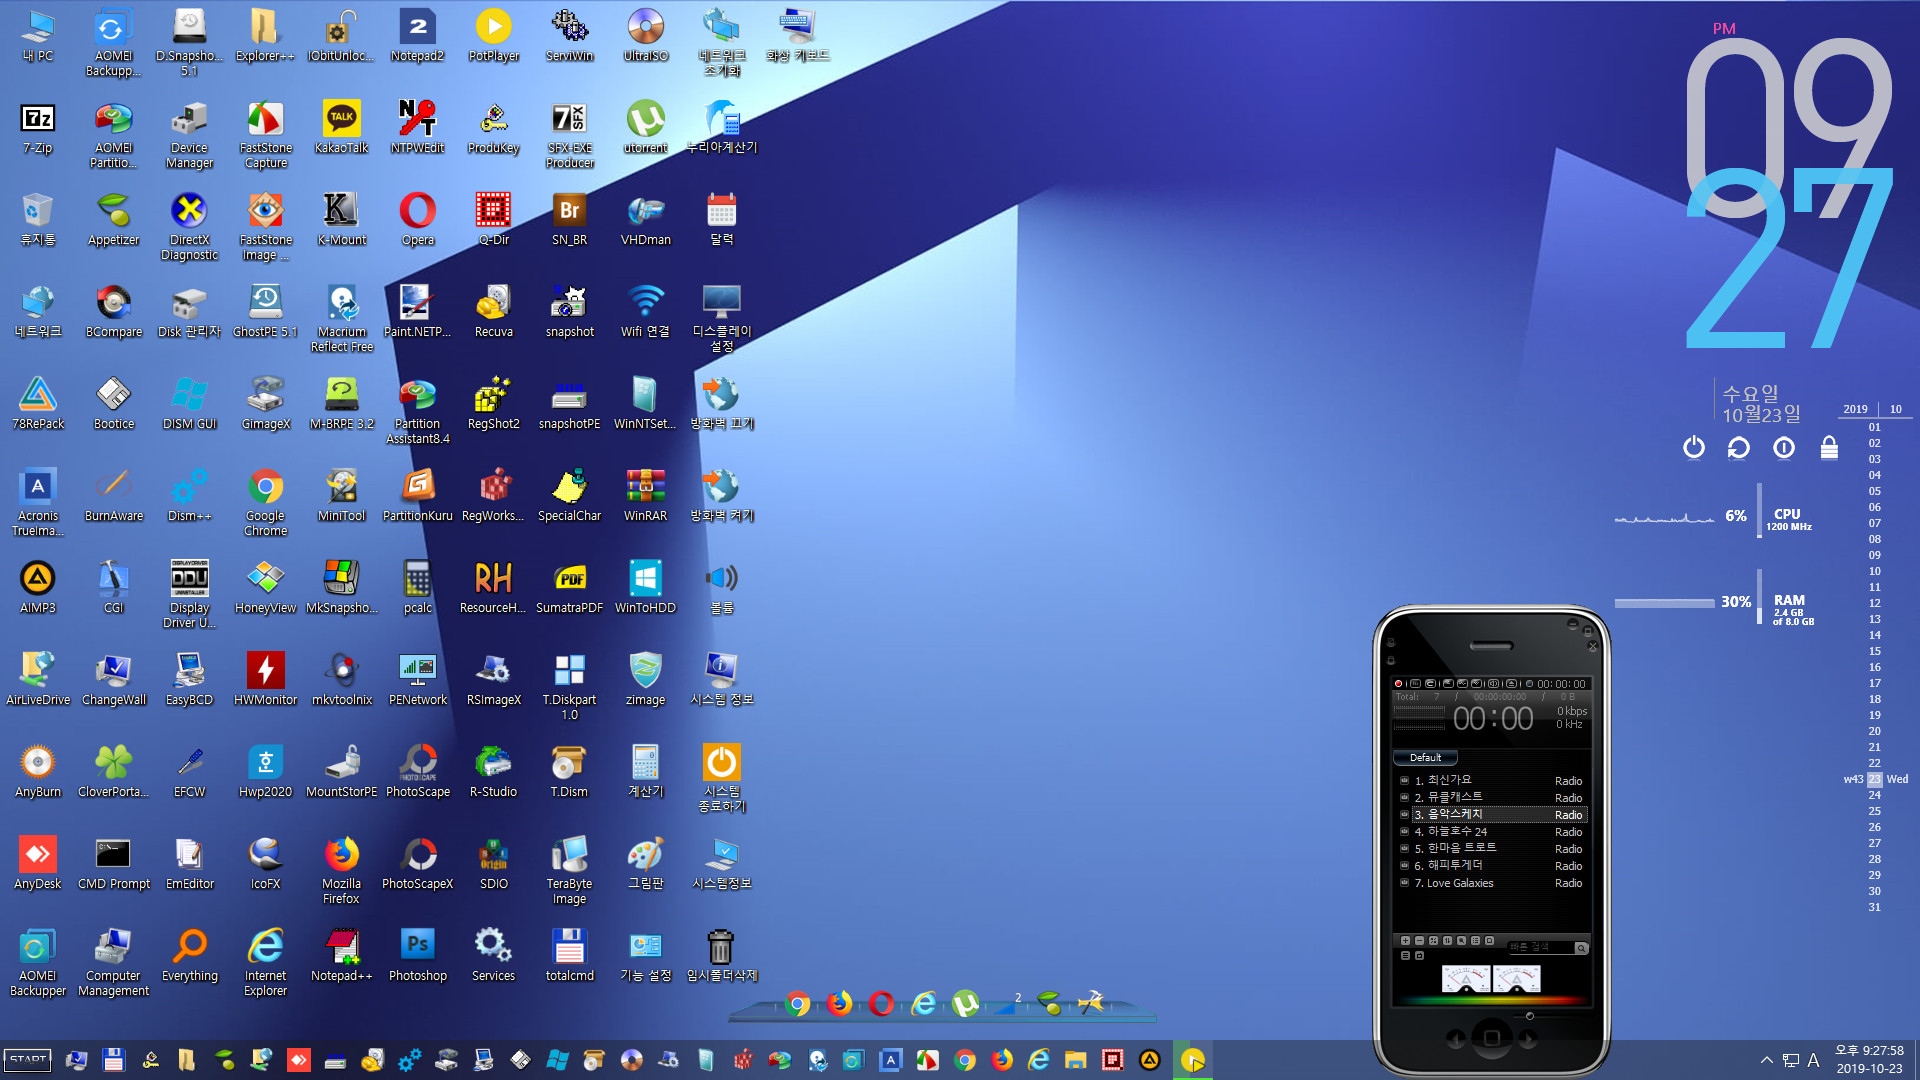Open the AIMP3 desktop icon
The width and height of the screenshot is (1920, 1080).
[x=37, y=588]
